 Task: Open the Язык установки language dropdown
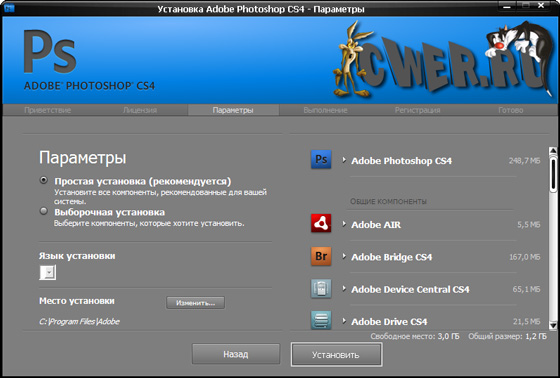pyautogui.click(x=48, y=273)
